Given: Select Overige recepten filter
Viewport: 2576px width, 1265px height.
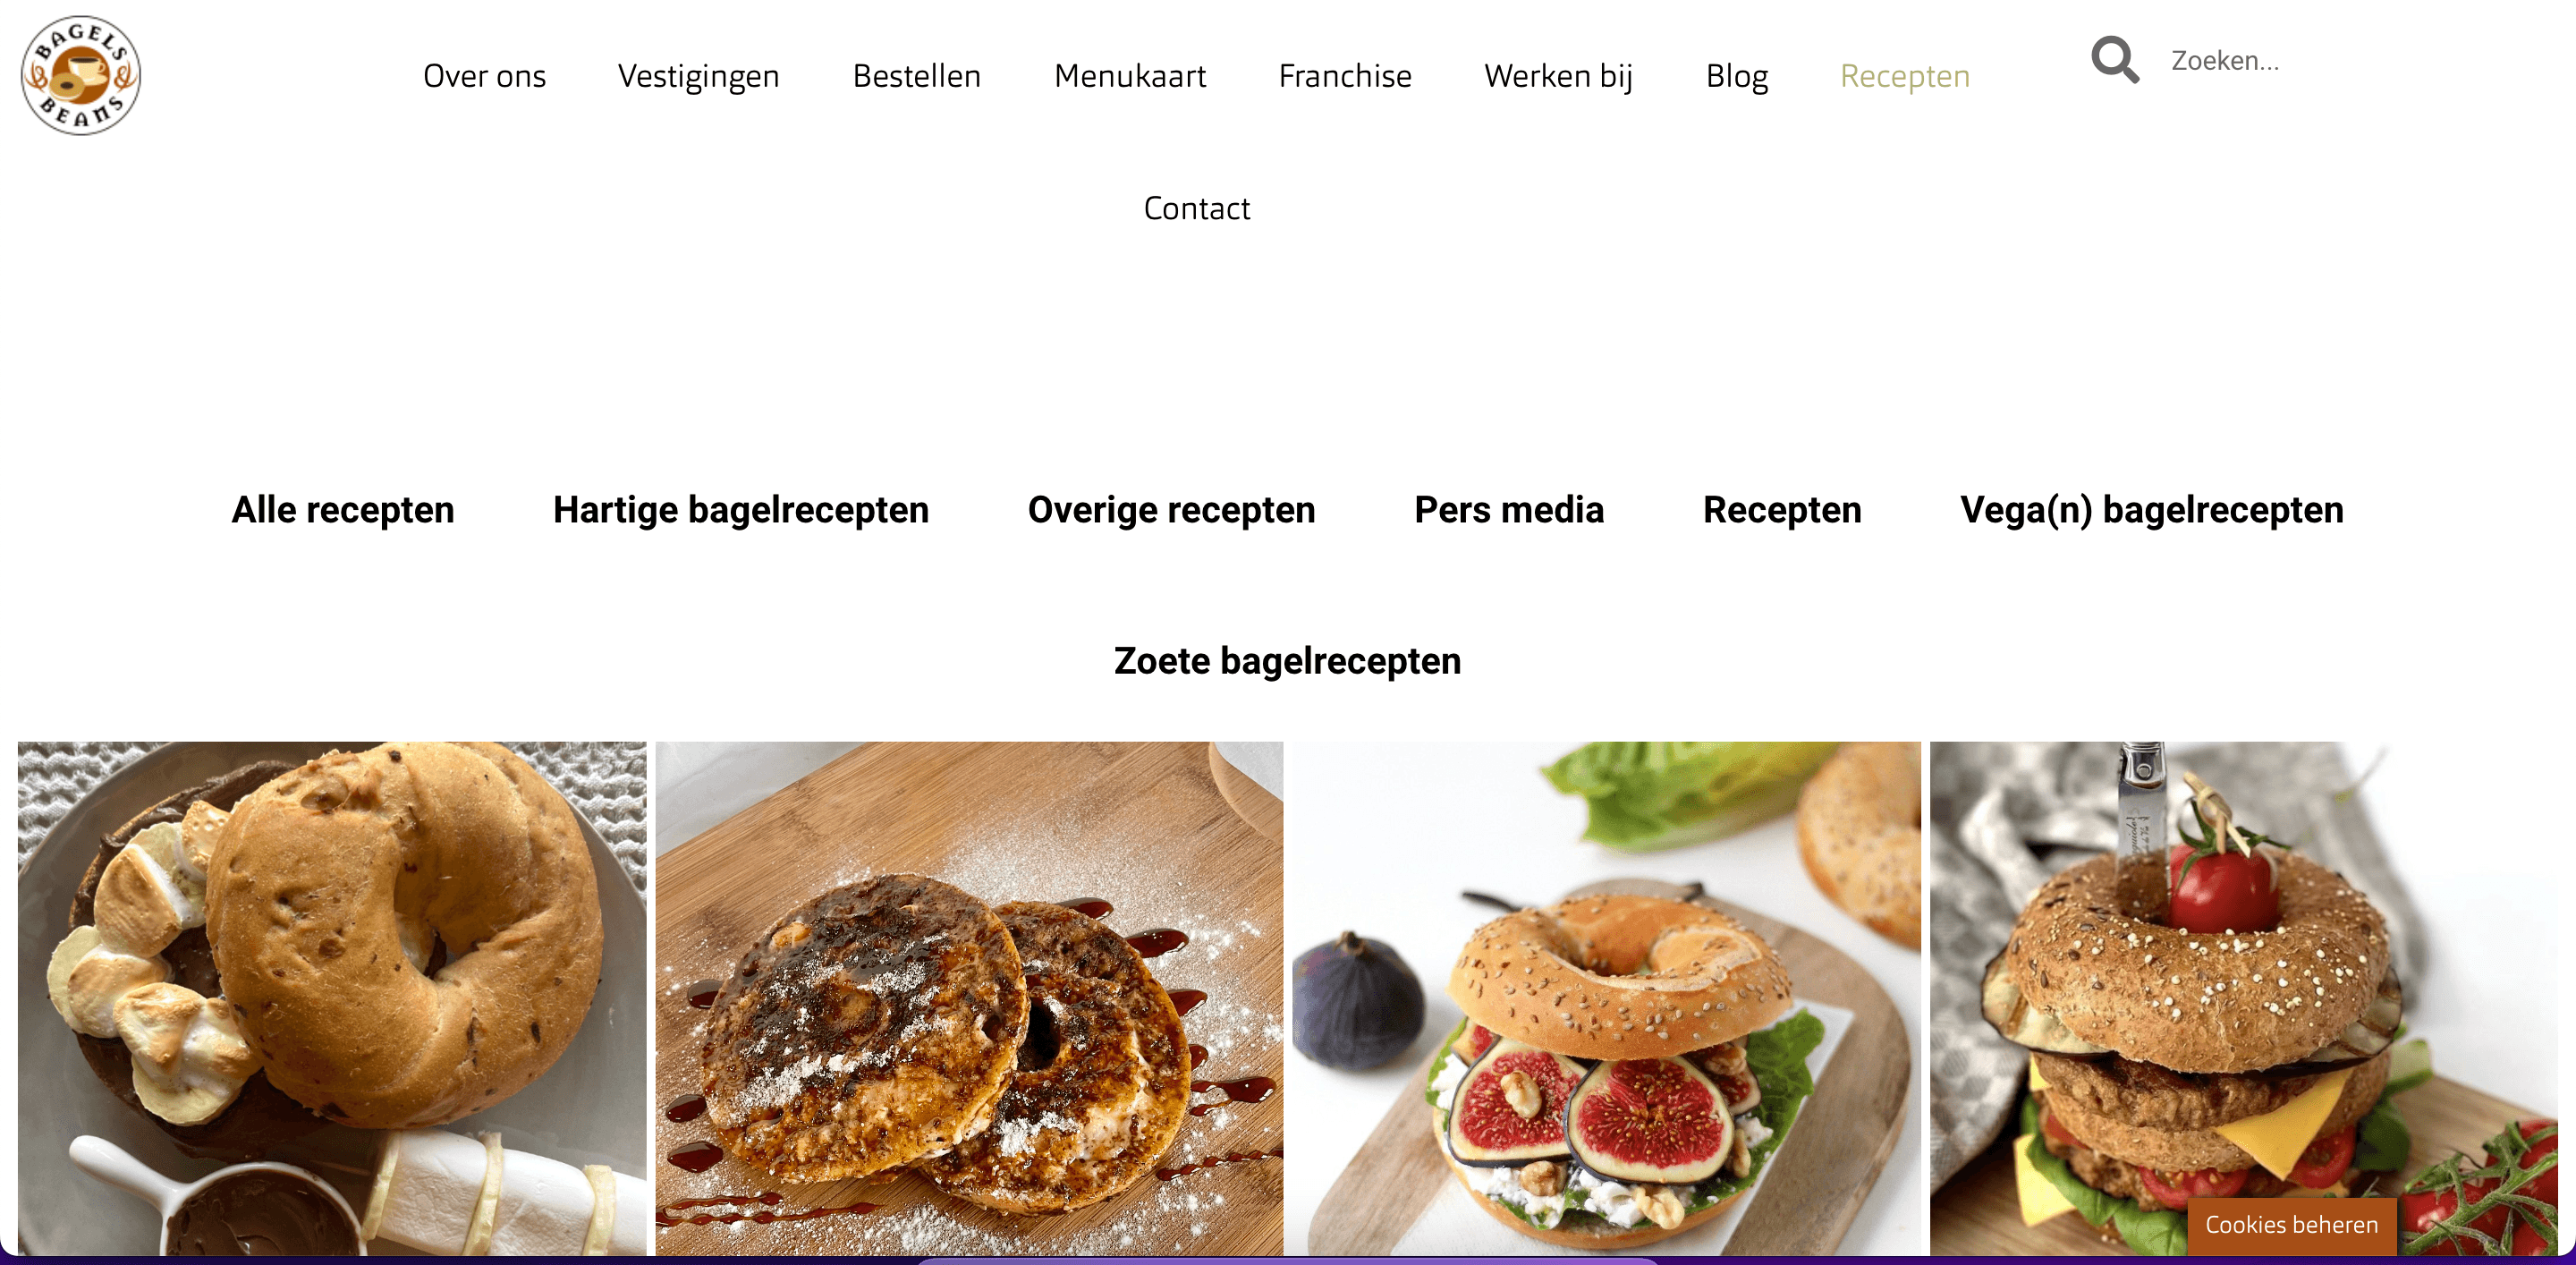Looking at the screenshot, I should coord(1171,510).
